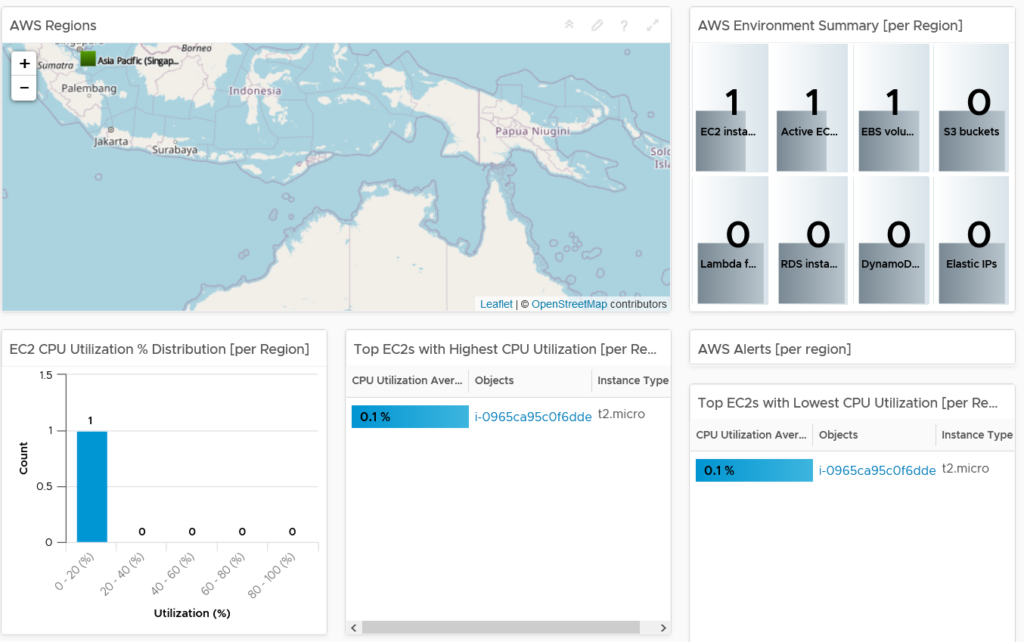
Task: Edit the AWS Regions widget
Action: [x=597, y=25]
